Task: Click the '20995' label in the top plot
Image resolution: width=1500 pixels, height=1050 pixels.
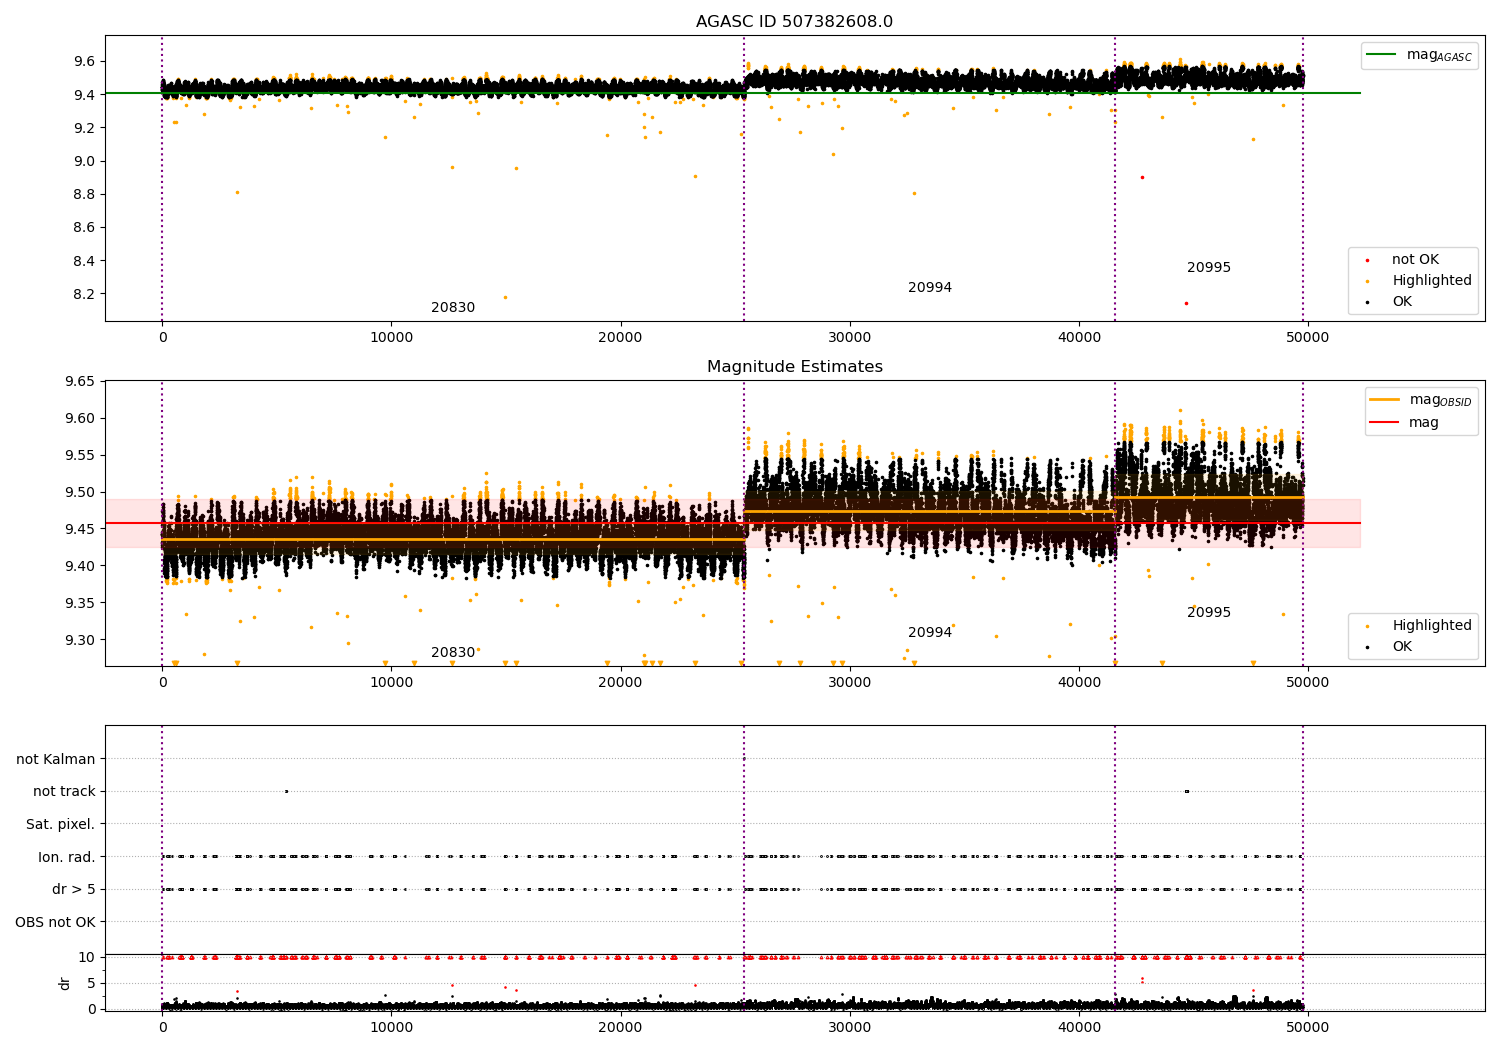Action: coord(1209,268)
